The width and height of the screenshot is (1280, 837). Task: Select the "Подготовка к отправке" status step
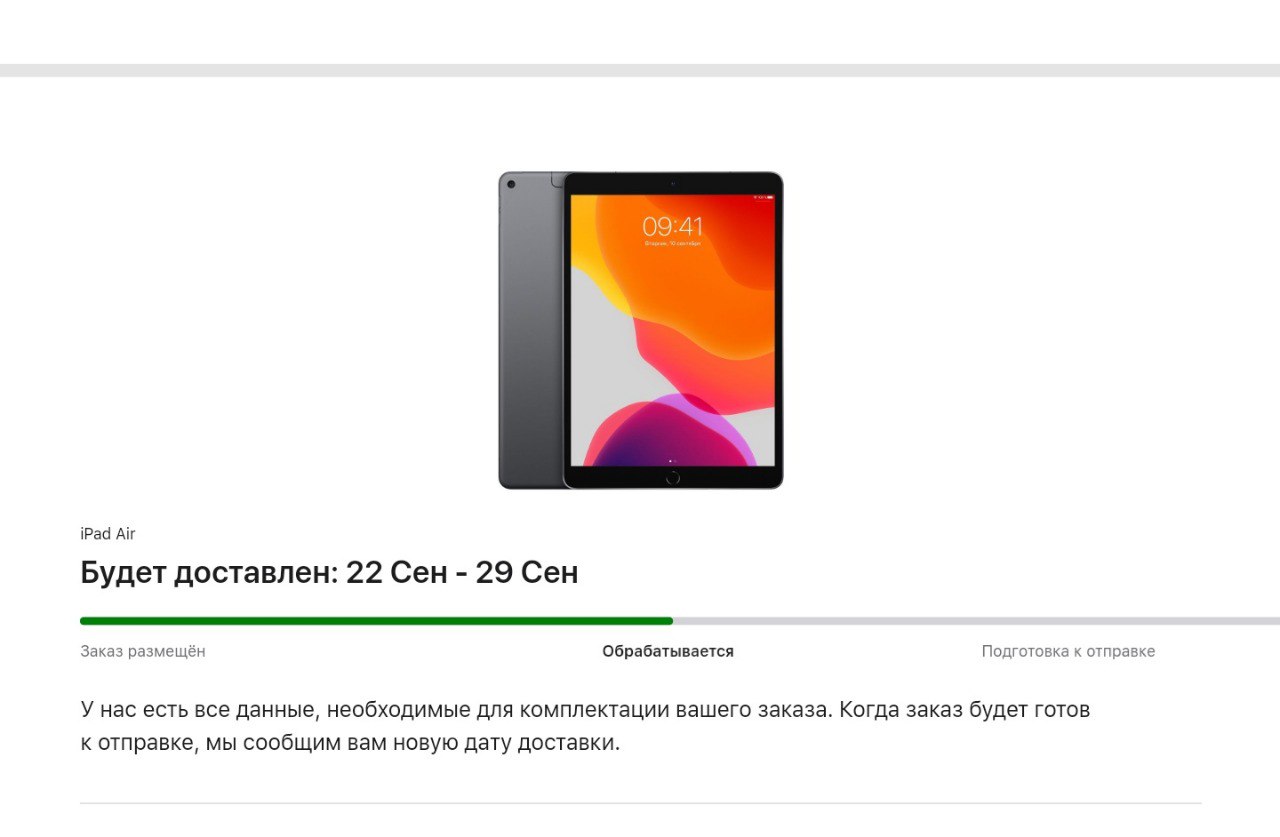[1068, 651]
